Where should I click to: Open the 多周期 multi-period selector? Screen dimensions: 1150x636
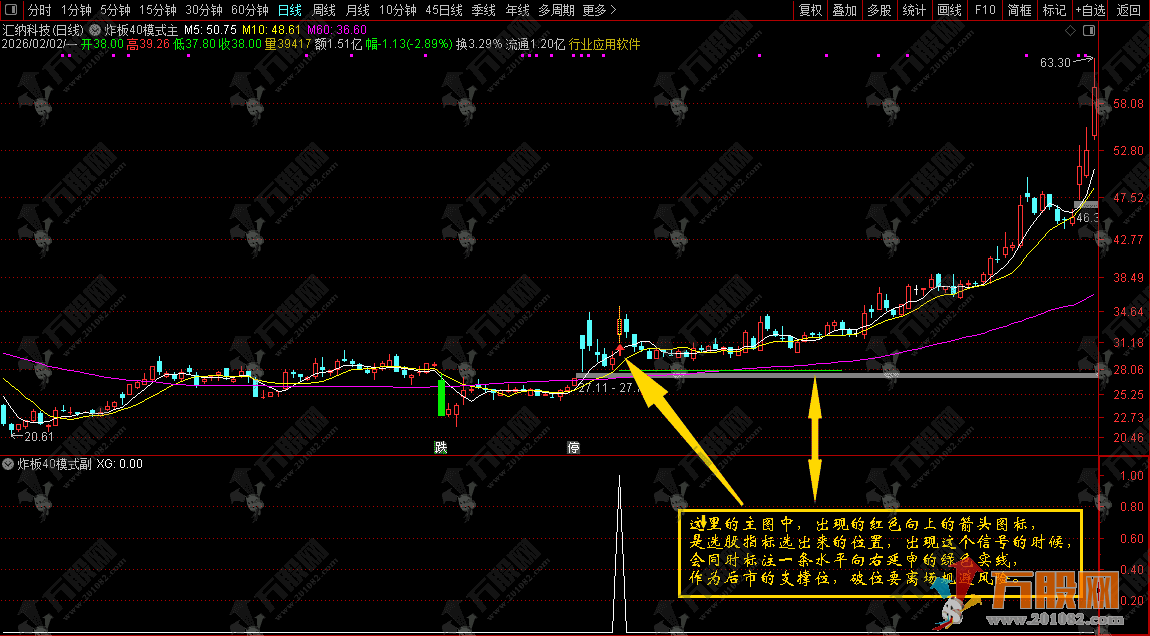pos(556,10)
